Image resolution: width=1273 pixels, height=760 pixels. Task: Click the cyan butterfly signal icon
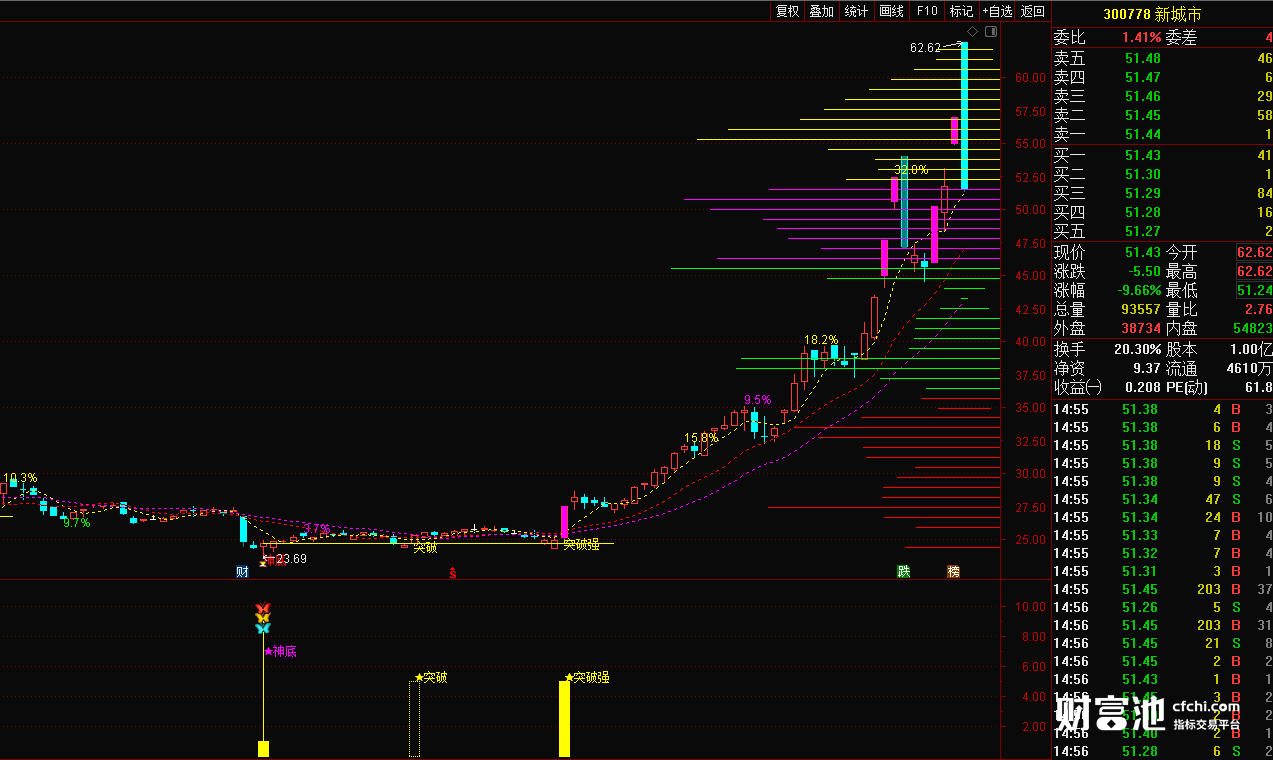[x=263, y=628]
